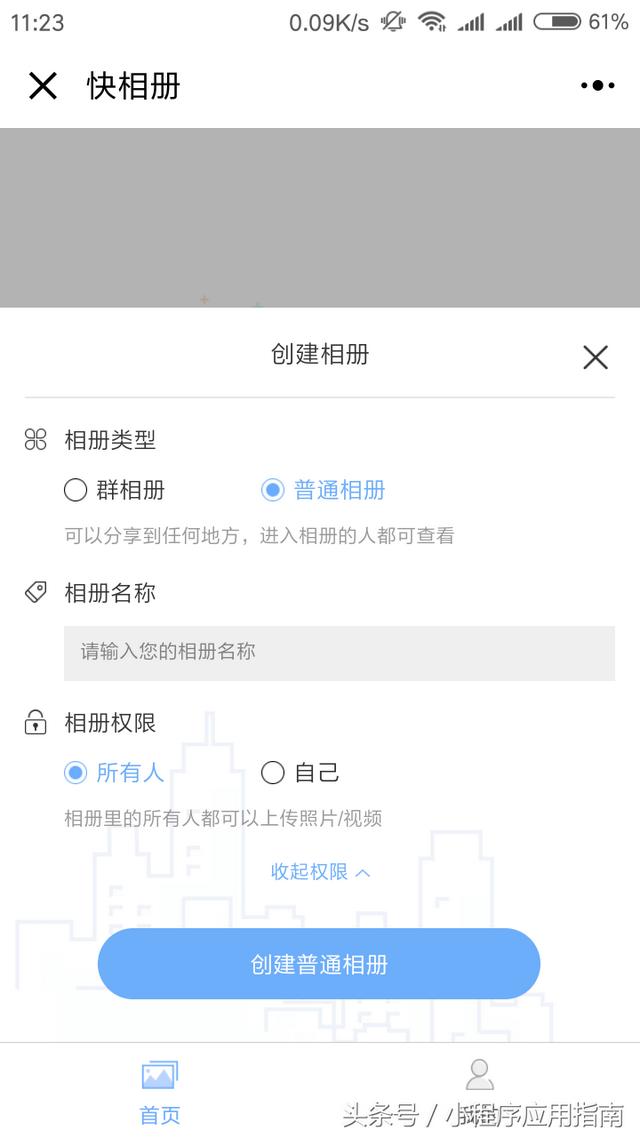Tap the battery indicator in status bar
This screenshot has height=1138, width=640.
[558, 22]
